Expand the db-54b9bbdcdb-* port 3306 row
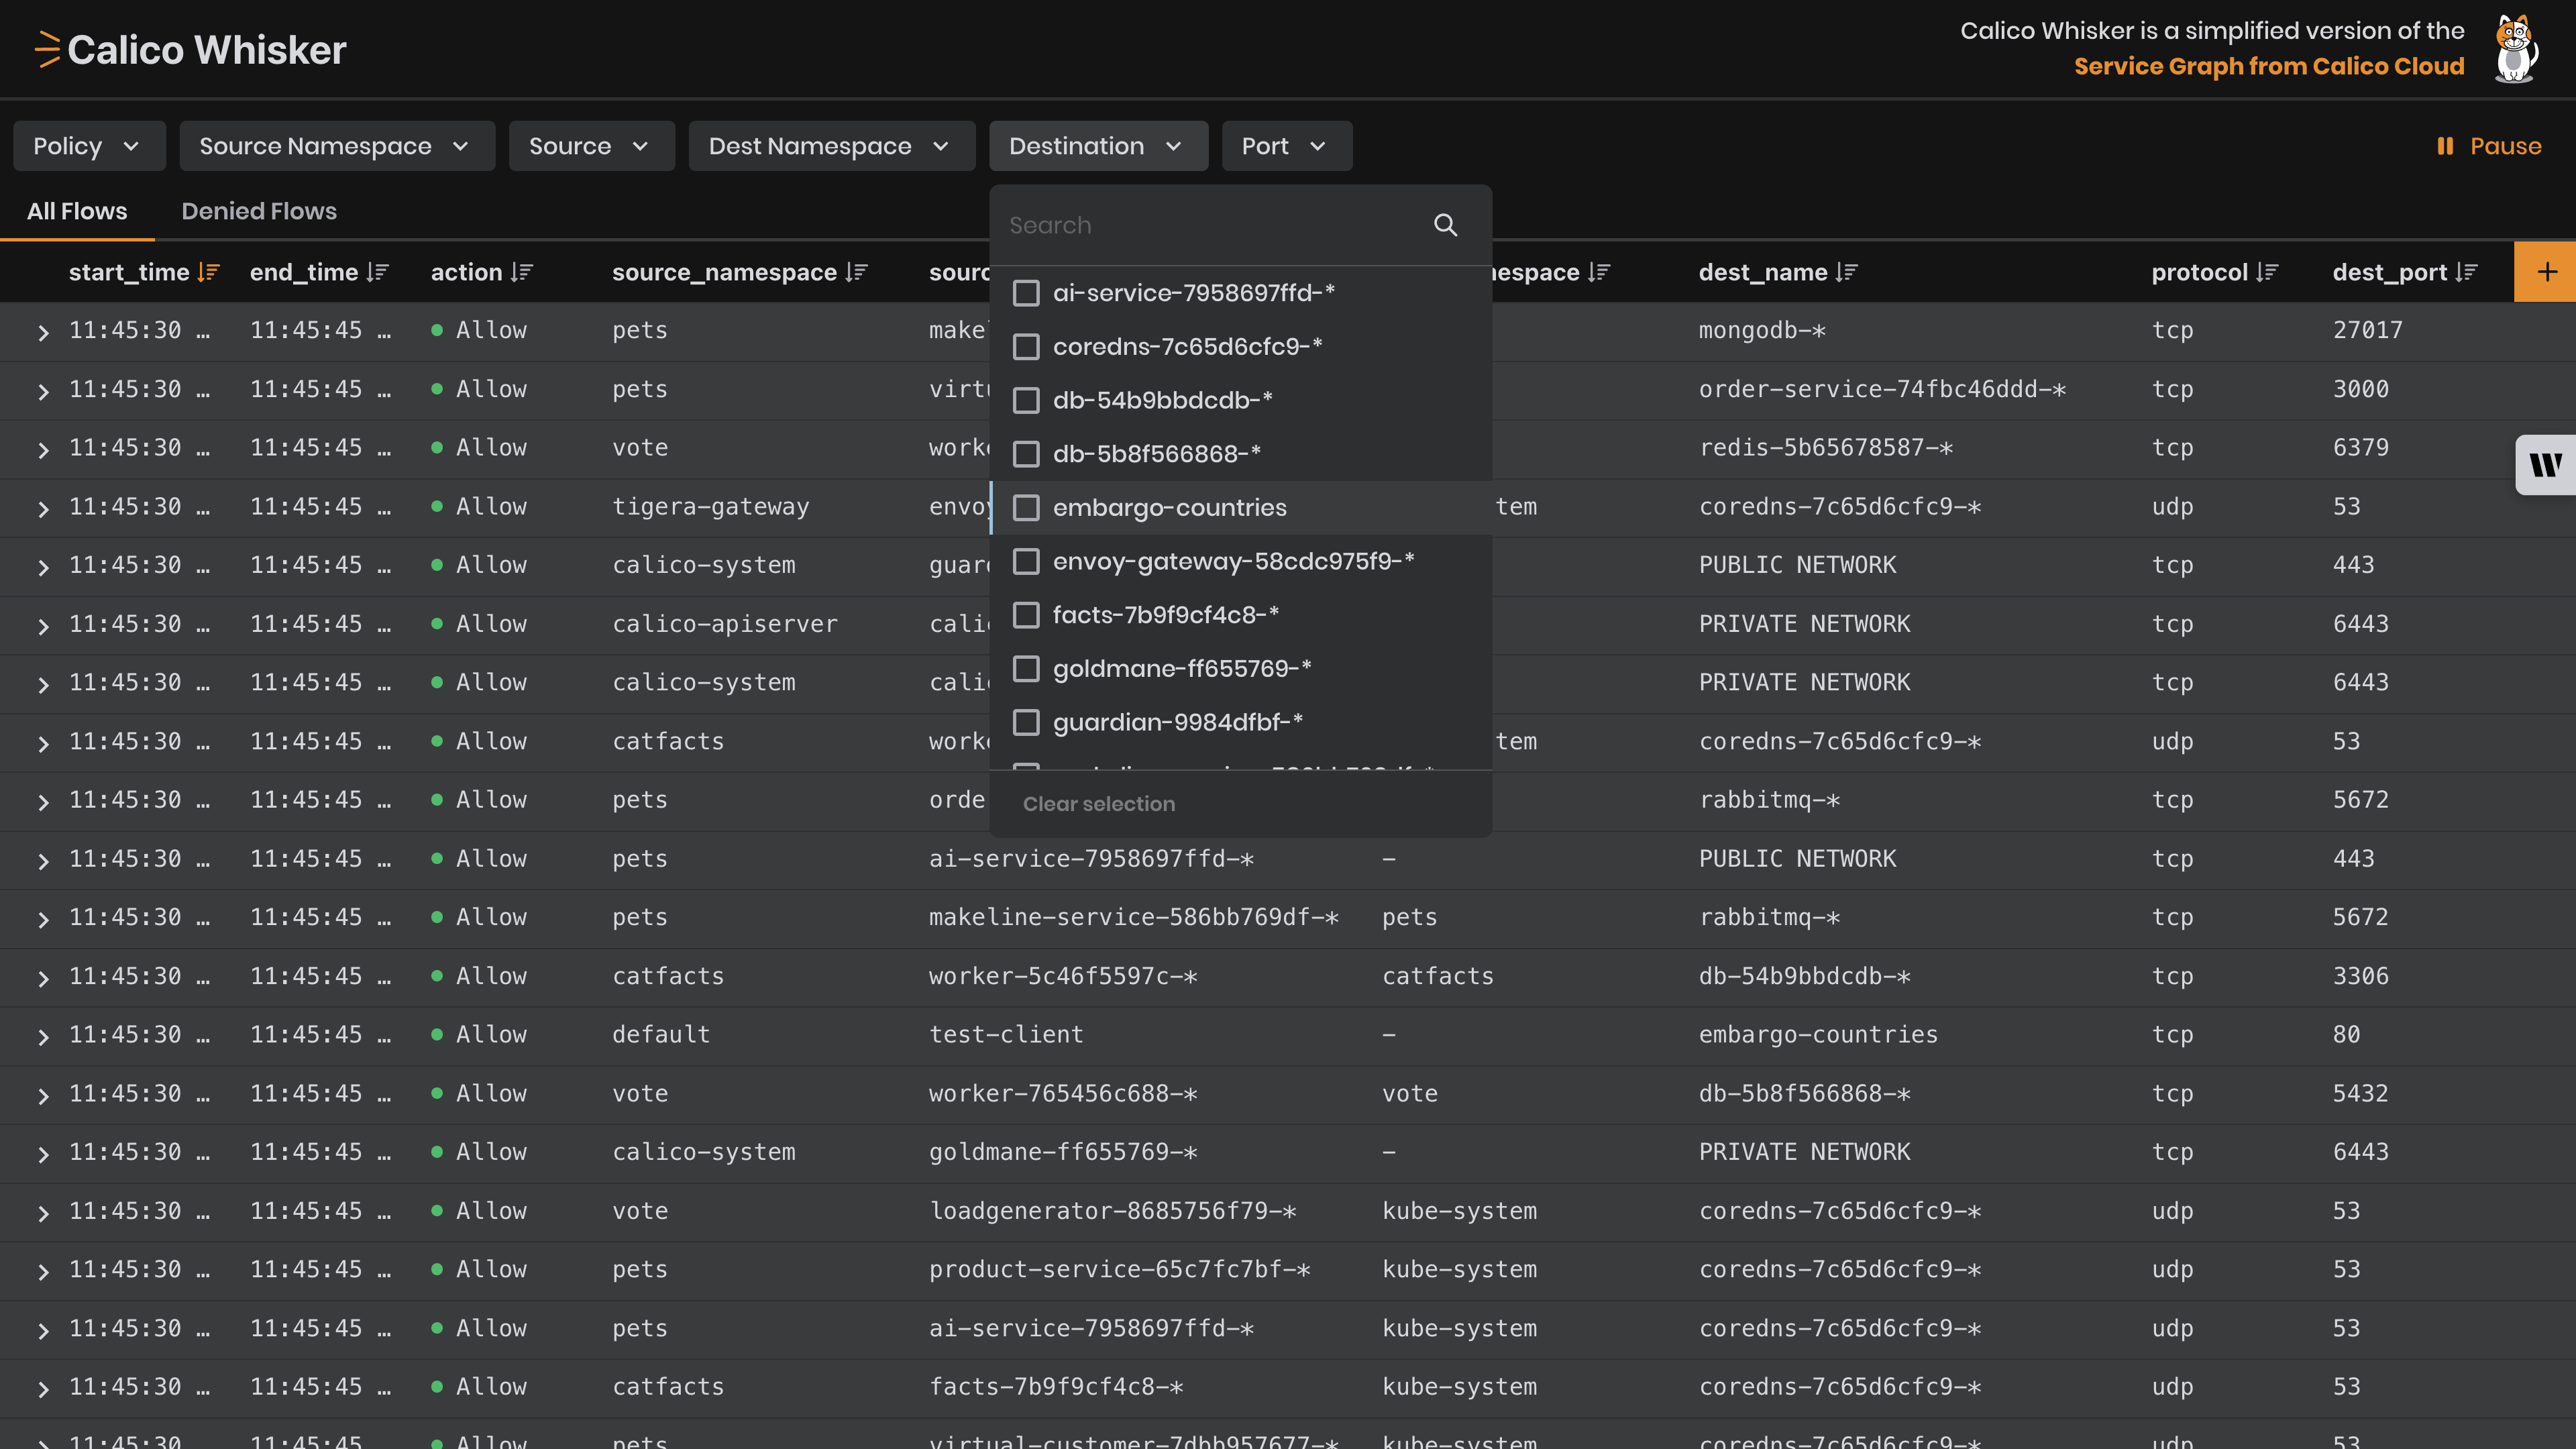Viewport: 2576px width, 1449px height. coord(42,978)
